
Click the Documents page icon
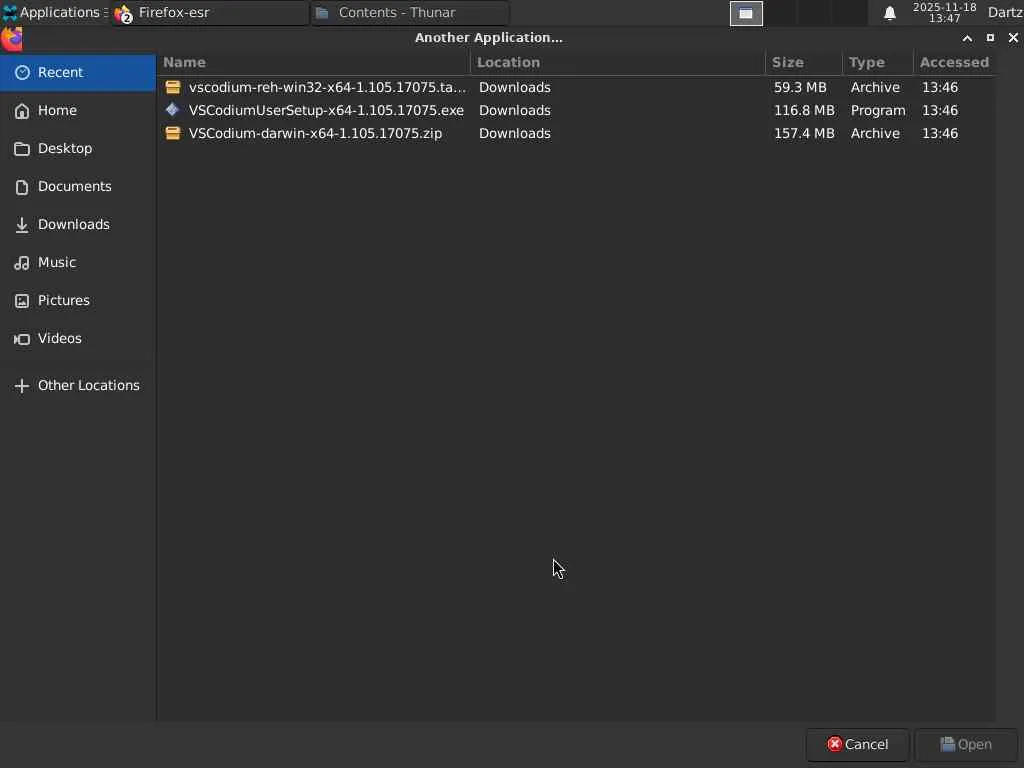(x=22, y=187)
